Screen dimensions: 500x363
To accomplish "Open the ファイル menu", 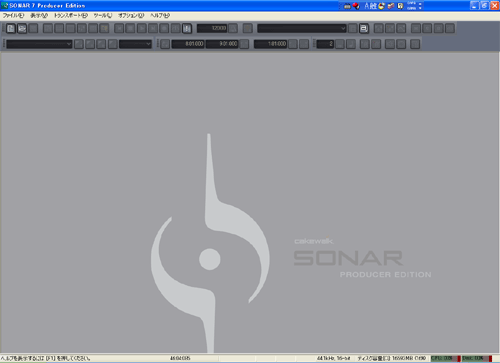I will (13, 16).
